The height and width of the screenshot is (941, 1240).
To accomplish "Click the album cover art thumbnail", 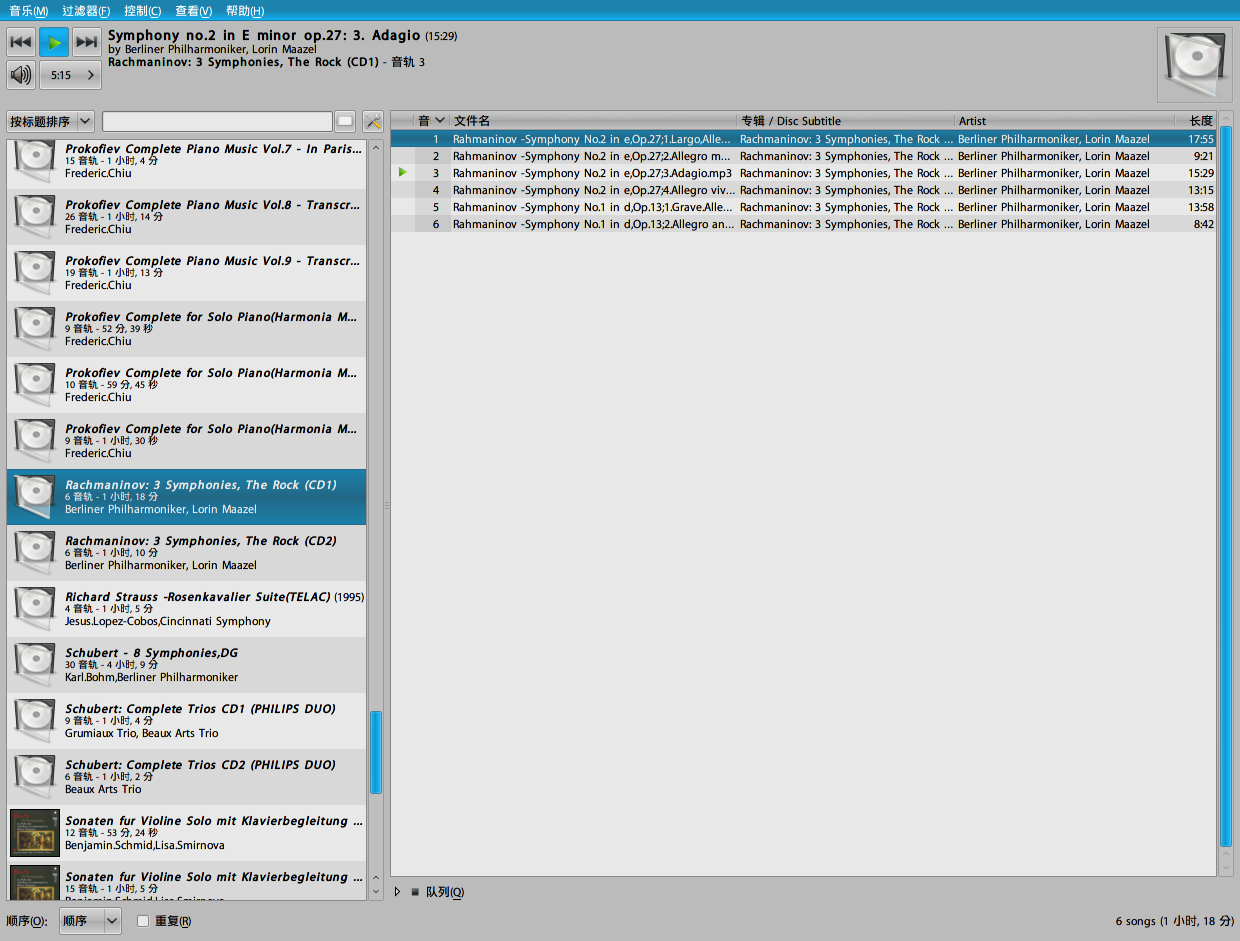I will coord(1194,65).
